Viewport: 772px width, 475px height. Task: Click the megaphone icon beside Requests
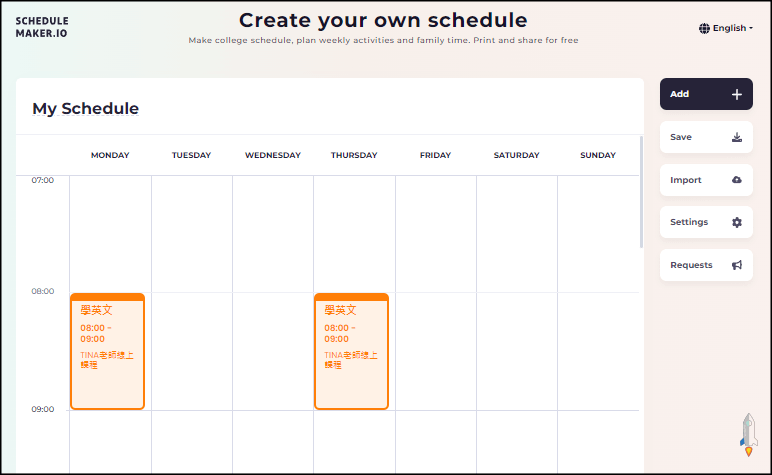pos(737,265)
